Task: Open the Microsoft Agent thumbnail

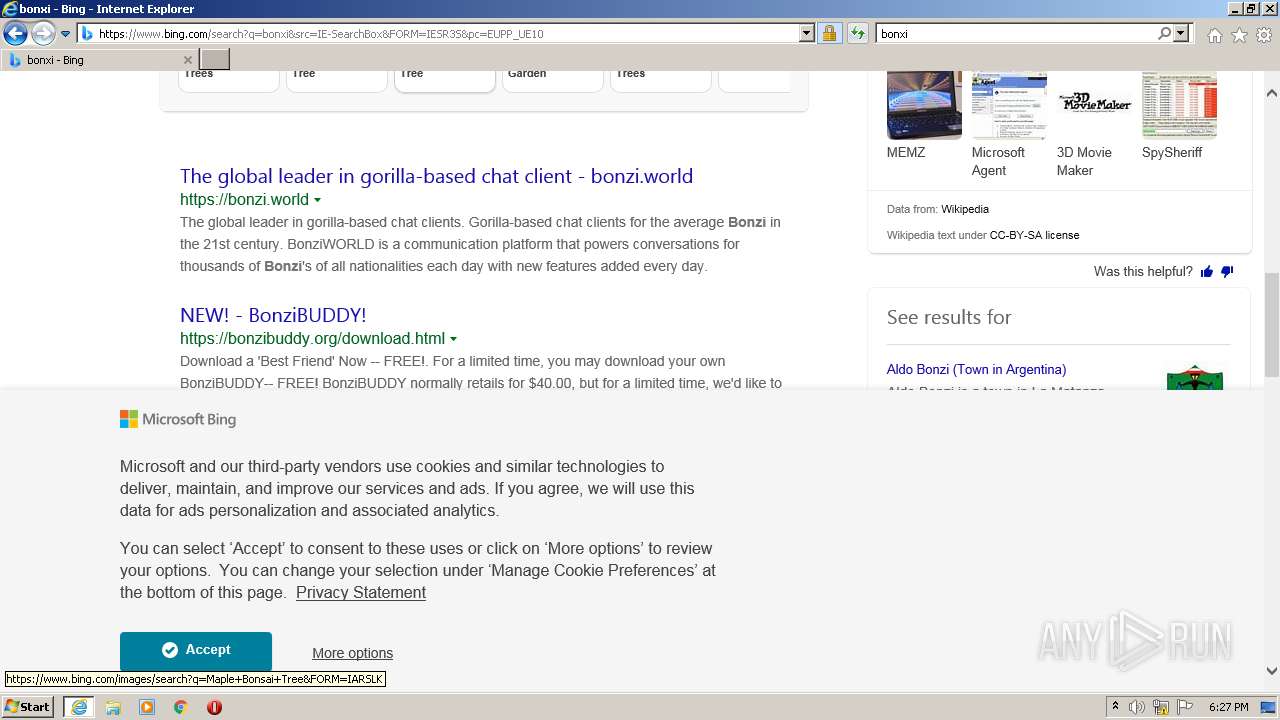Action: click(x=1009, y=105)
